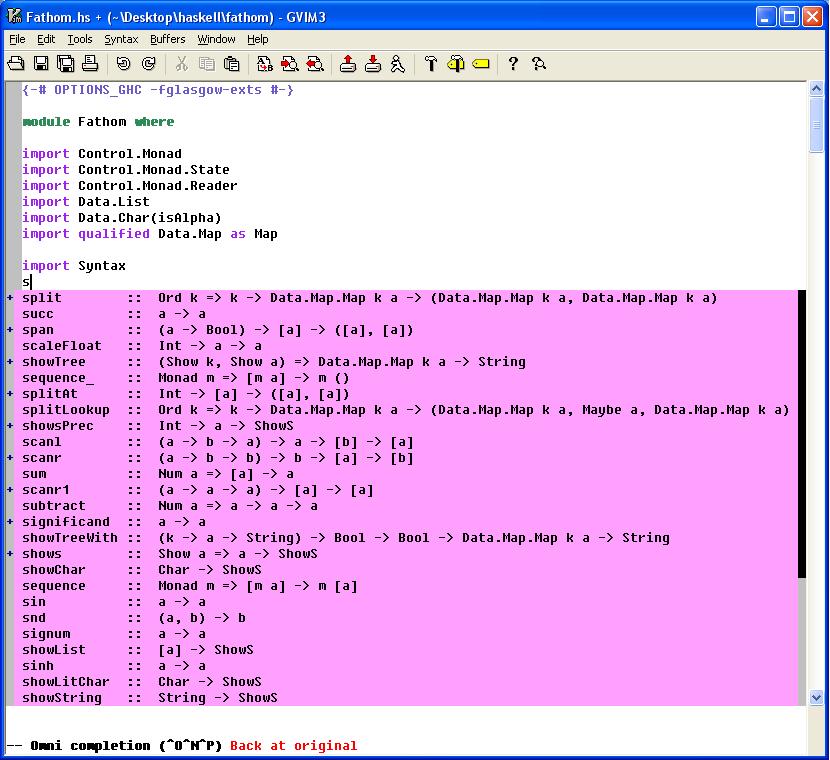Select 'scanl' in the completion popup
The image size is (830, 760).
click(44, 441)
